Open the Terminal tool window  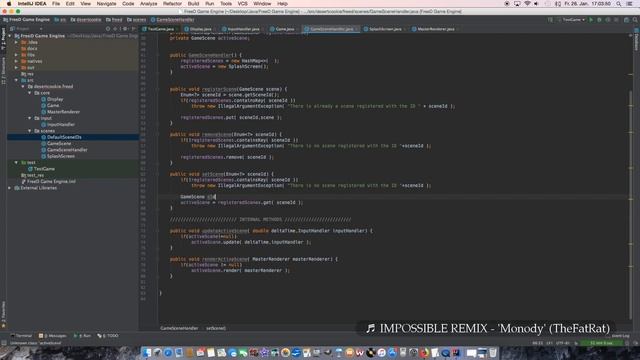point(21,336)
